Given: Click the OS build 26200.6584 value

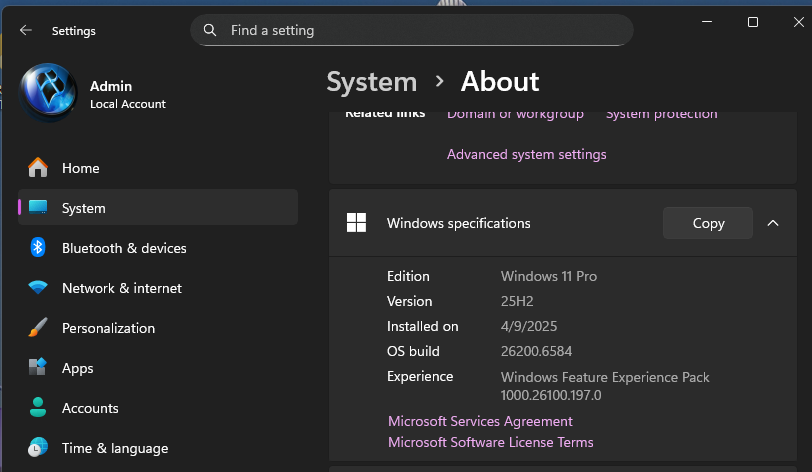Looking at the screenshot, I should (x=536, y=351).
